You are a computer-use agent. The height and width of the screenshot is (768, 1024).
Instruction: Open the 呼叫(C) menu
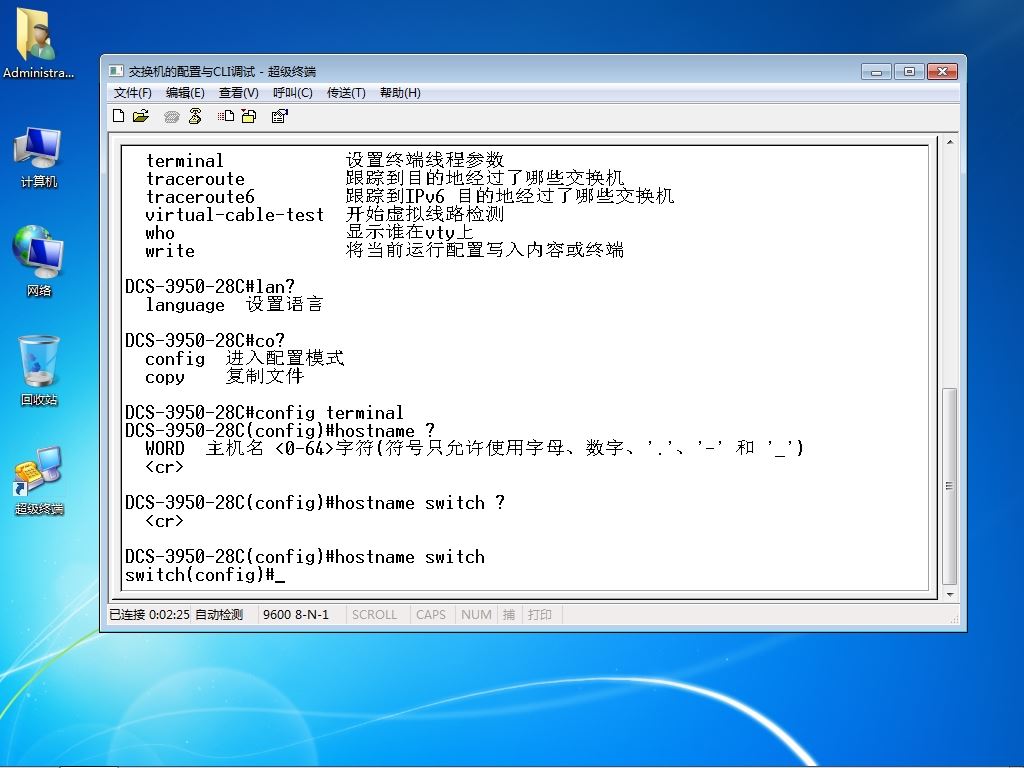pyautogui.click(x=293, y=93)
